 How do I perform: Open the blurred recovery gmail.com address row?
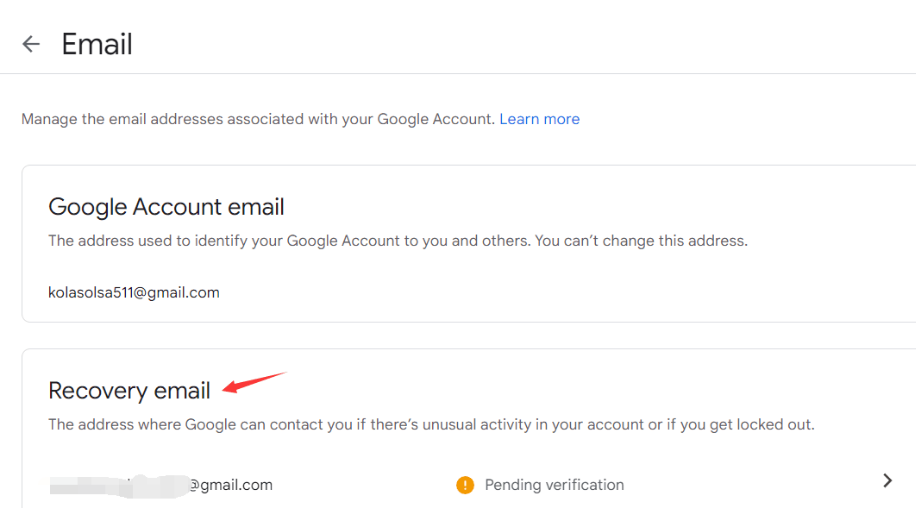coord(467,485)
